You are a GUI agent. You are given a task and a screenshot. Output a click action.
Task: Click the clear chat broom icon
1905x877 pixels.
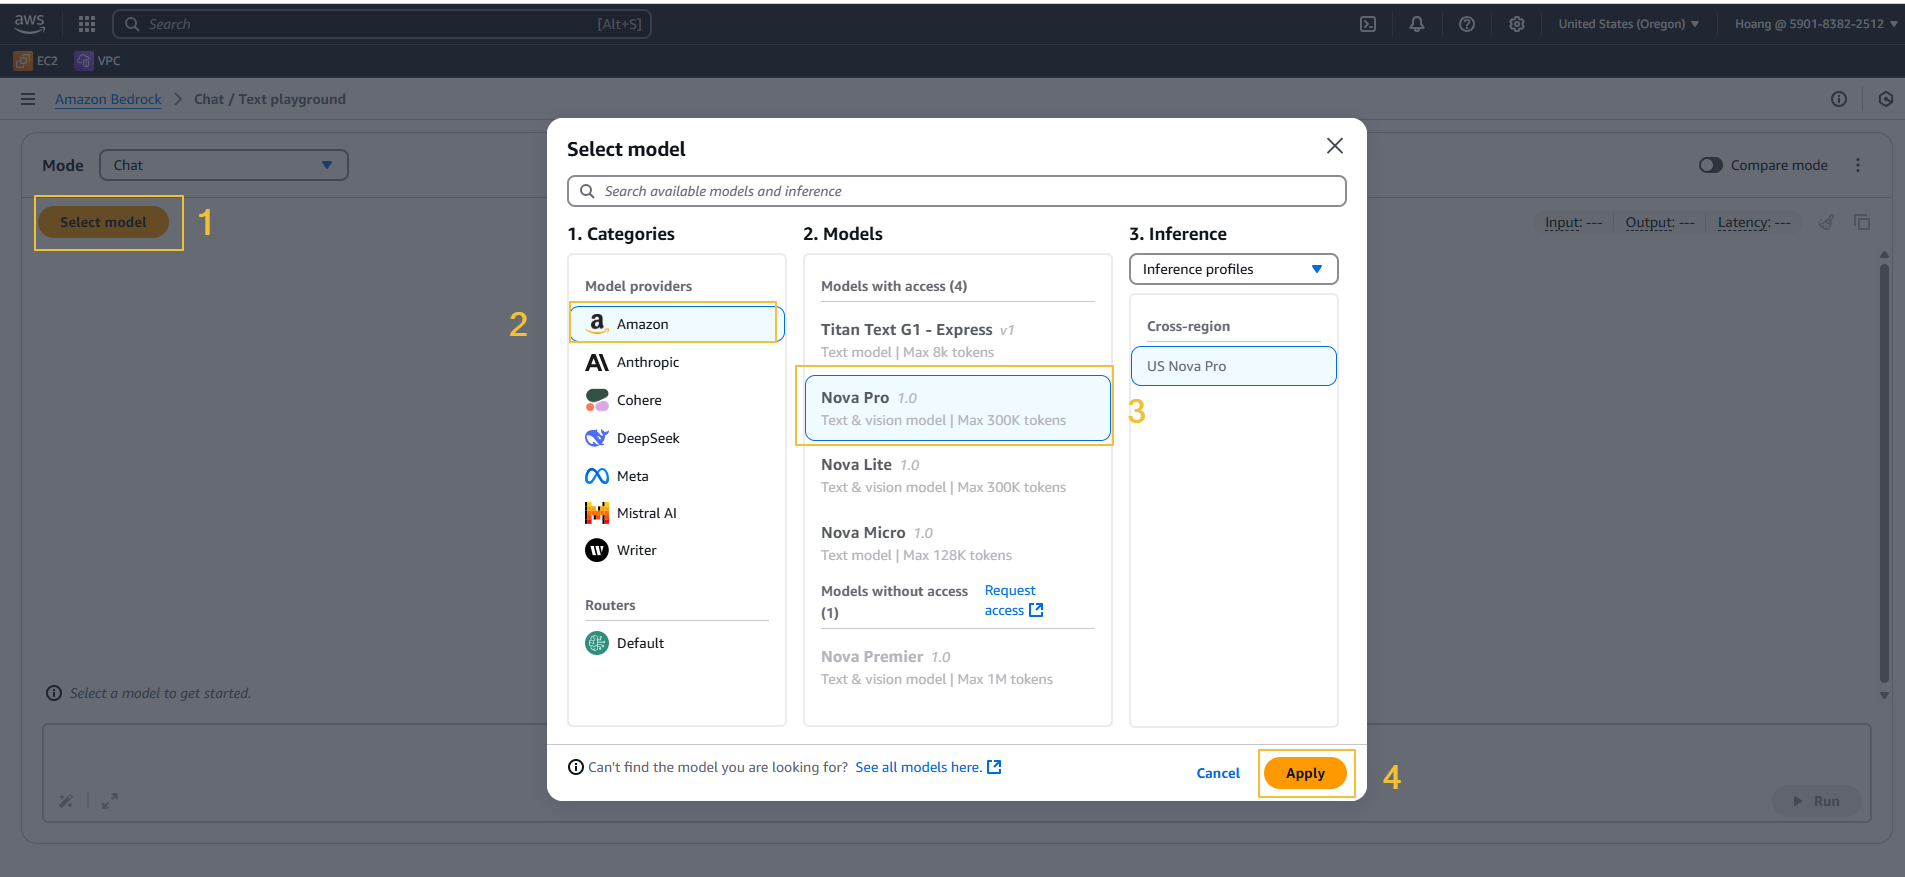click(1826, 222)
